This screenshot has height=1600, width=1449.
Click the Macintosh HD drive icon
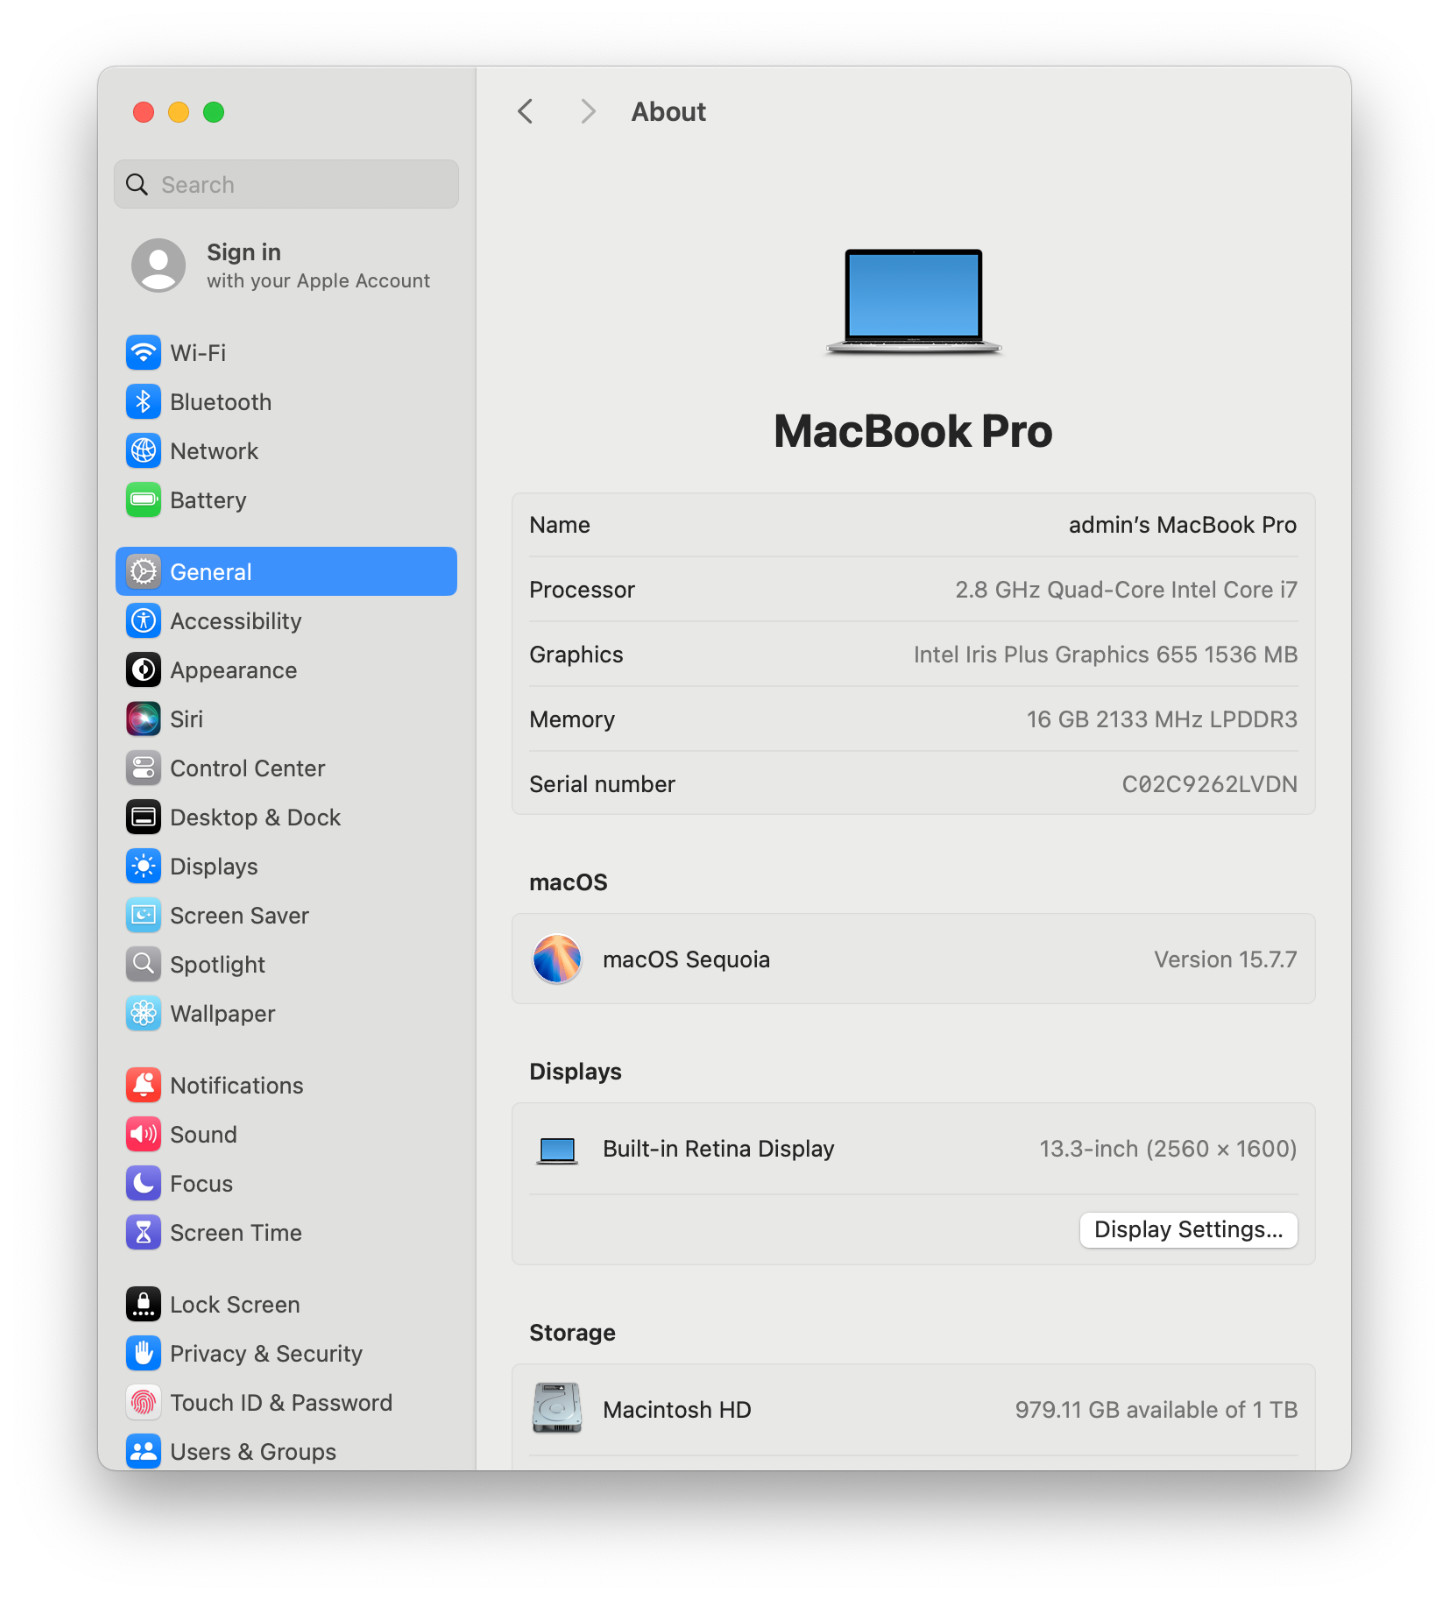pyautogui.click(x=557, y=1408)
